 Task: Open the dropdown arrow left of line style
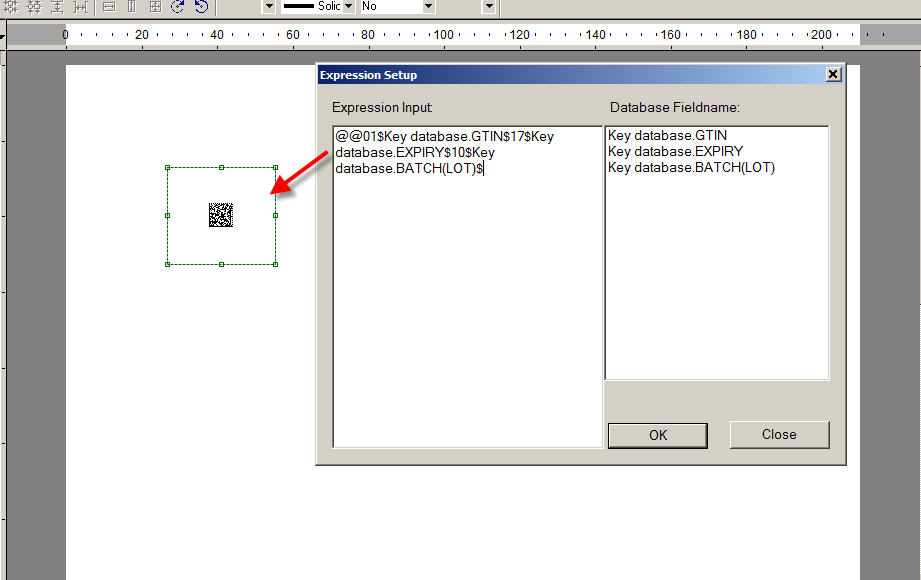click(268, 6)
